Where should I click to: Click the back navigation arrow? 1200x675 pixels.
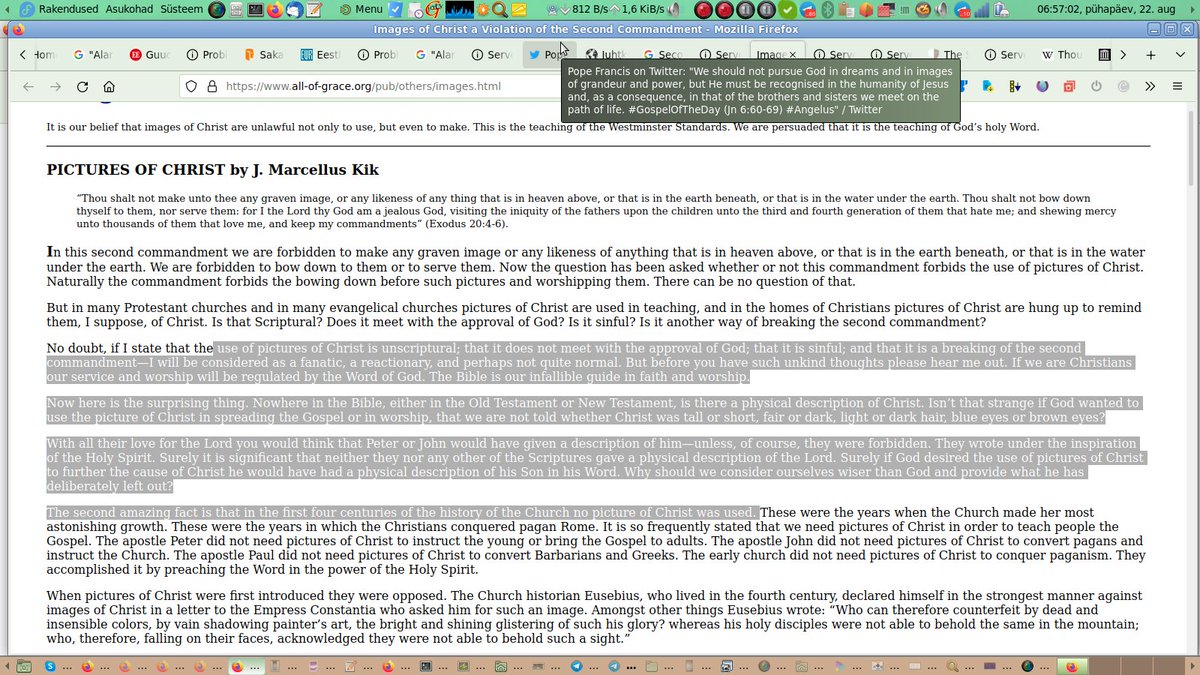[28, 86]
